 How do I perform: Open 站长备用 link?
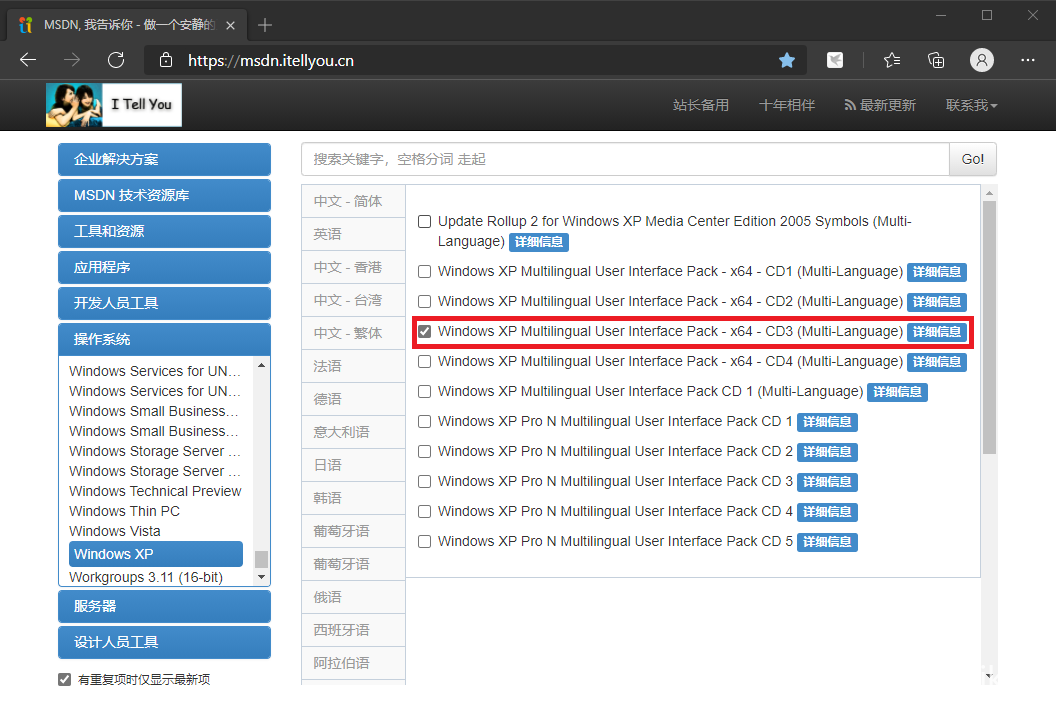pos(700,105)
